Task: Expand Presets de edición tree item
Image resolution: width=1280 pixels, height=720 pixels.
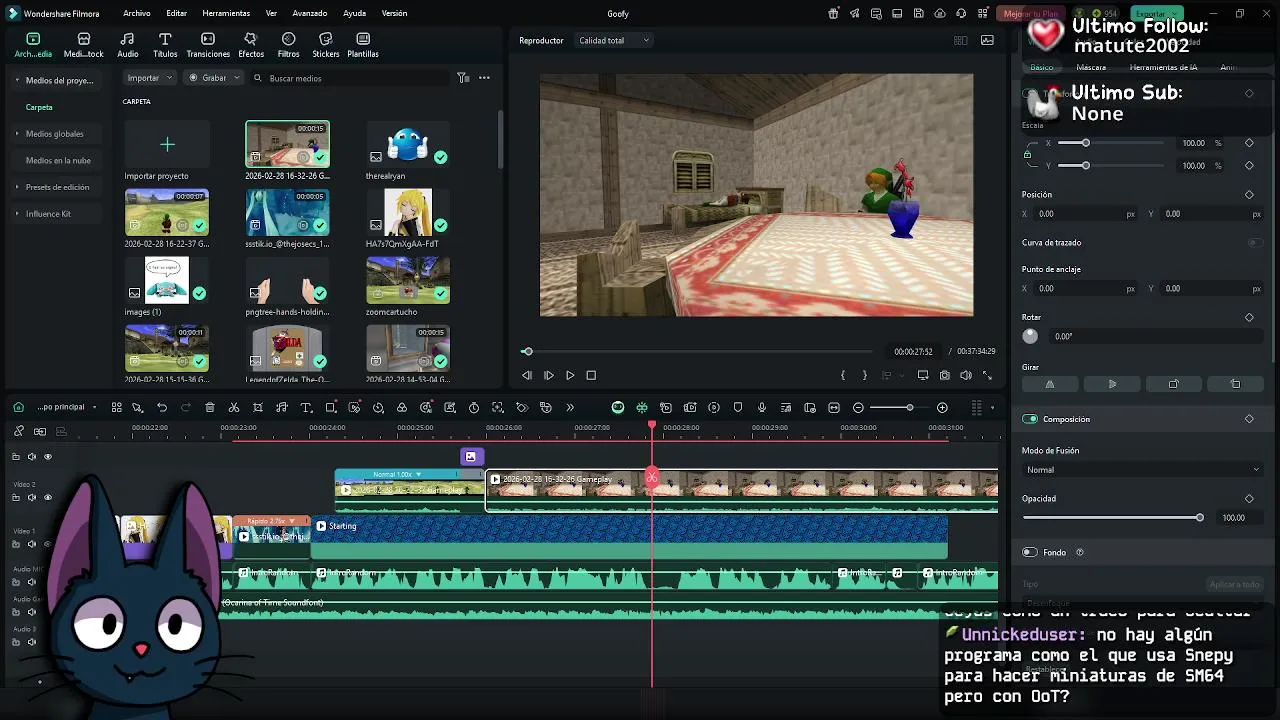Action: coord(17,187)
